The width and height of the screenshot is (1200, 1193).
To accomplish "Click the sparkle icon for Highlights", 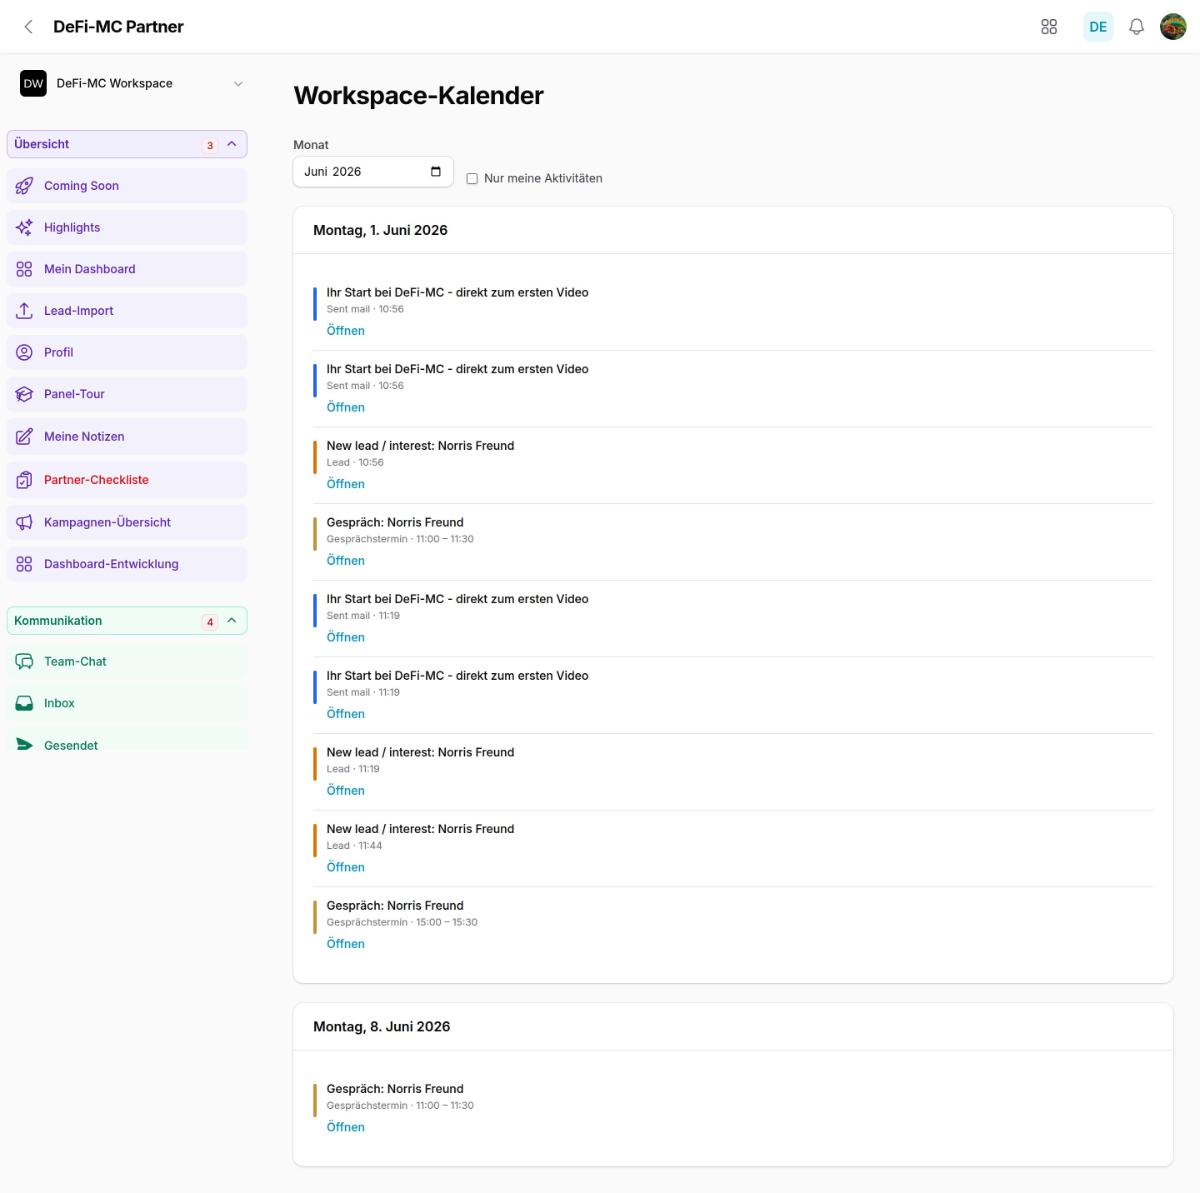I will (25, 228).
